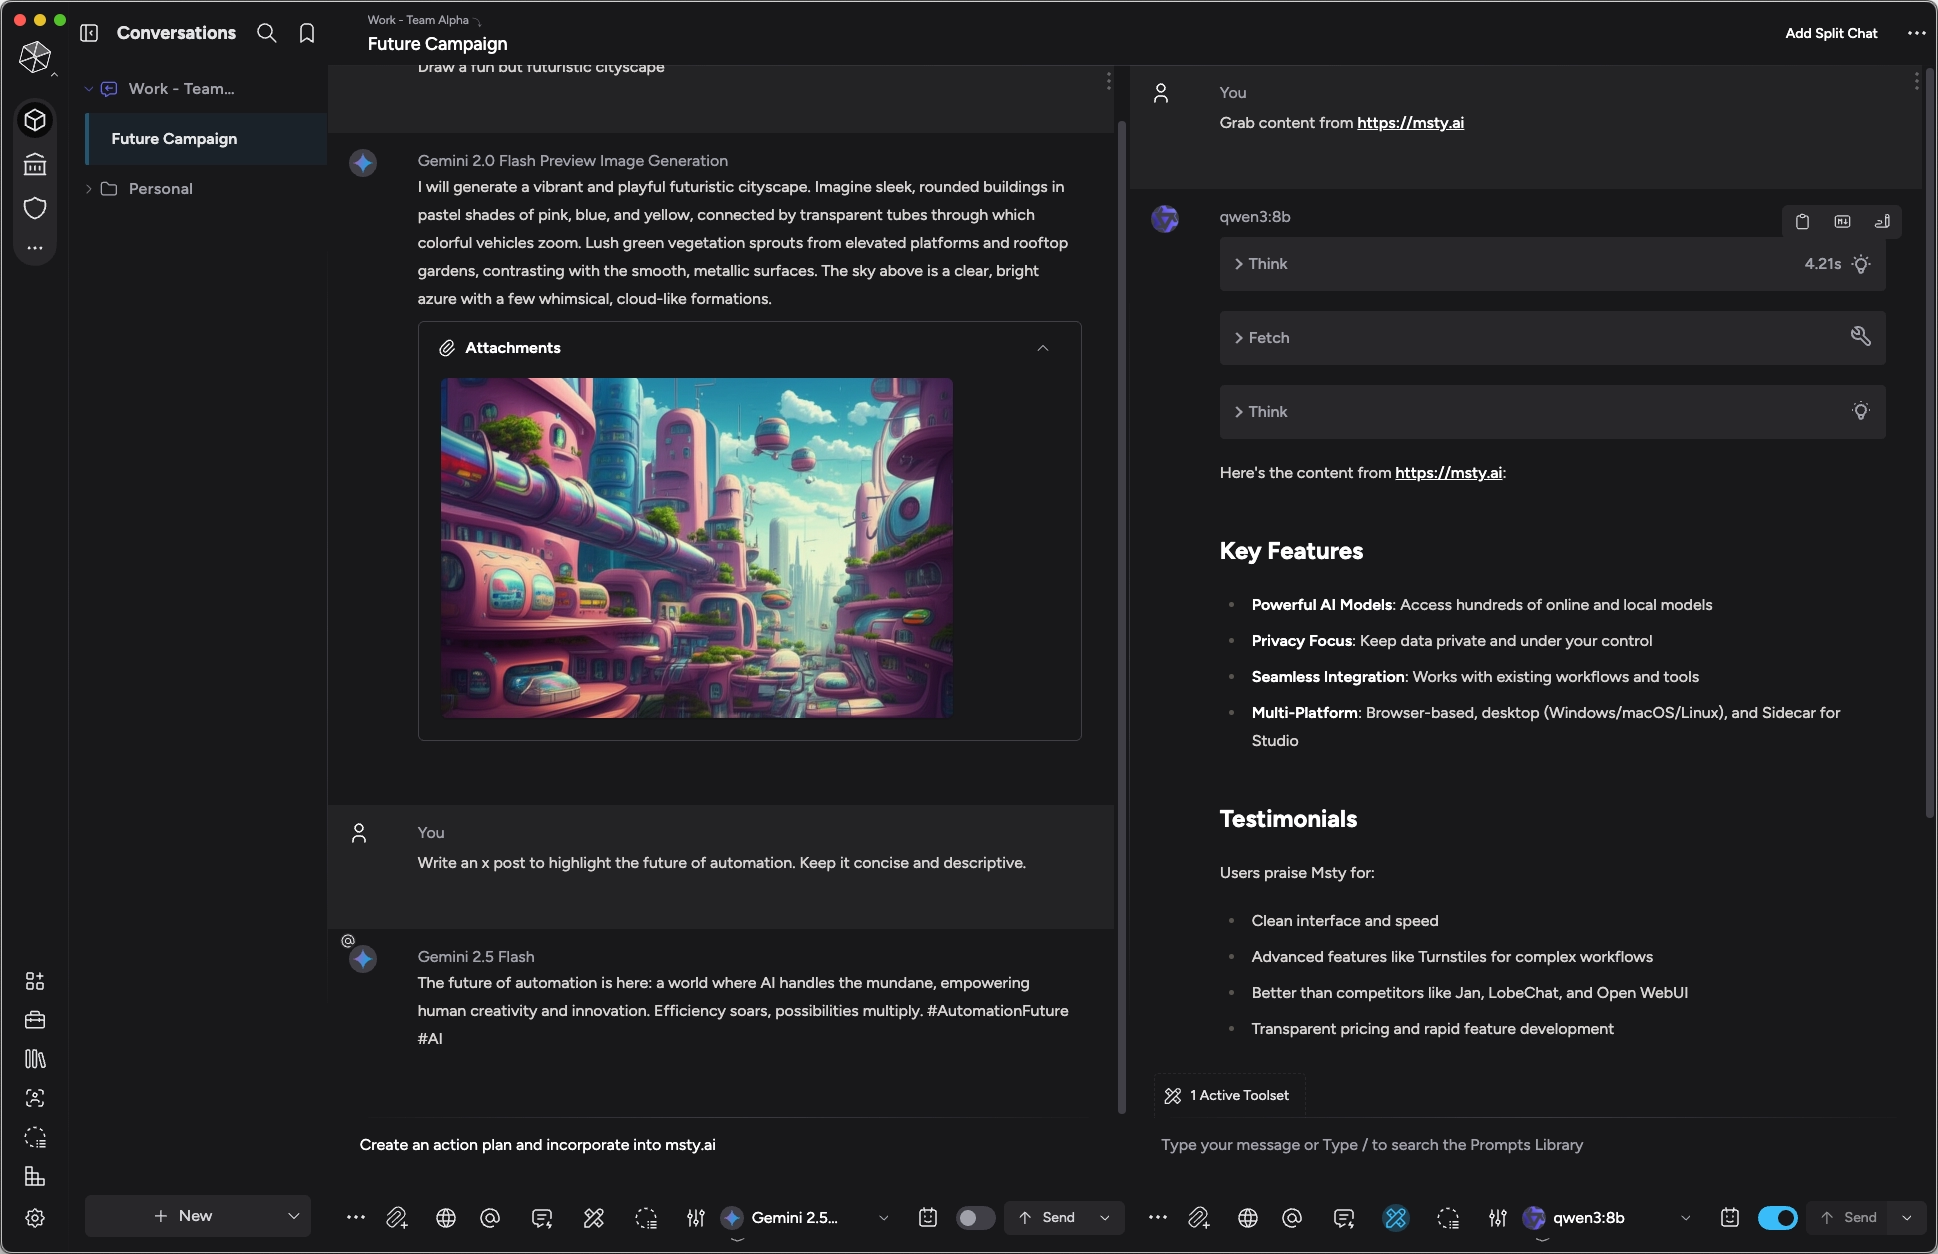Turn on the toggle switch next to Gemini Send
The height and width of the screenshot is (1254, 1938).
(x=975, y=1217)
